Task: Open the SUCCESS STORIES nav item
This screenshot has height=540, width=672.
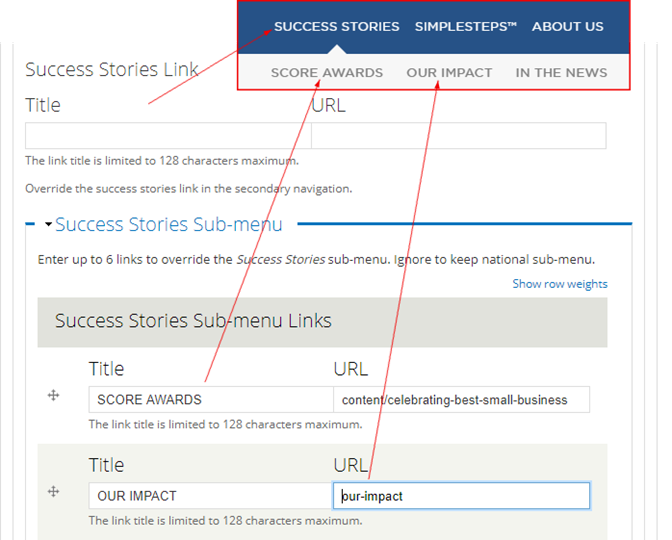Action: click(x=336, y=27)
